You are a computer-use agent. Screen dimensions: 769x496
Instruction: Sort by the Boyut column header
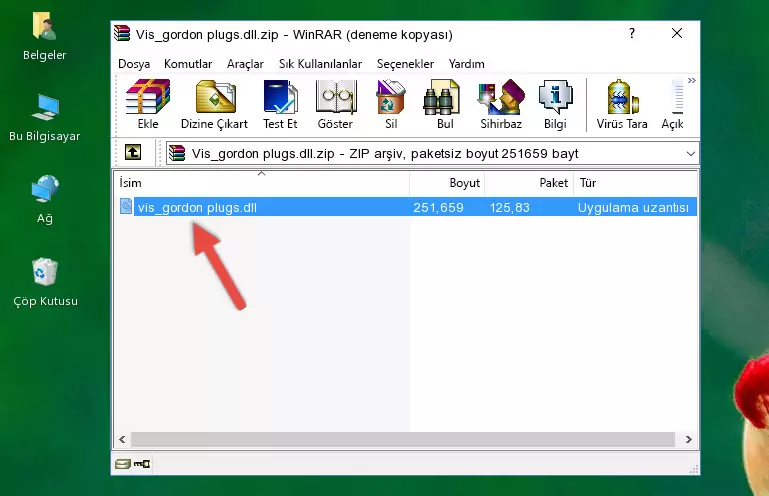[x=447, y=183]
